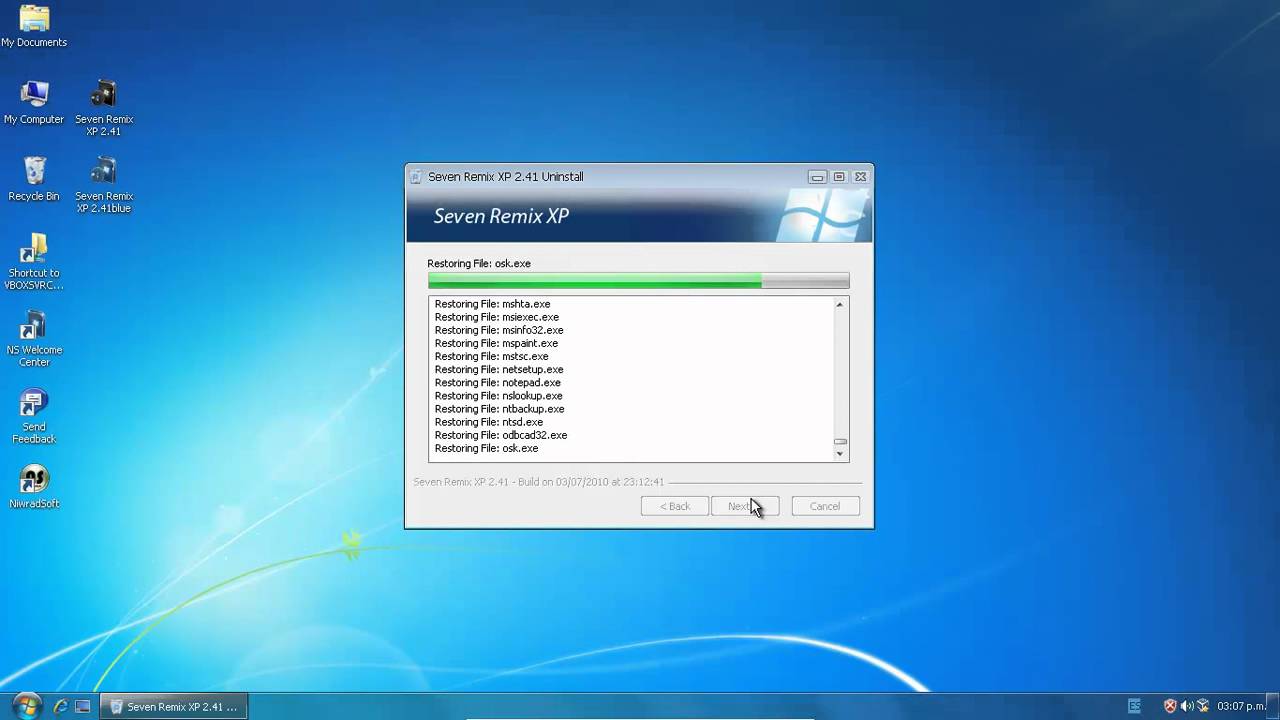Select the Recycle Bin icon
The image size is (1280, 720).
[x=34, y=179]
